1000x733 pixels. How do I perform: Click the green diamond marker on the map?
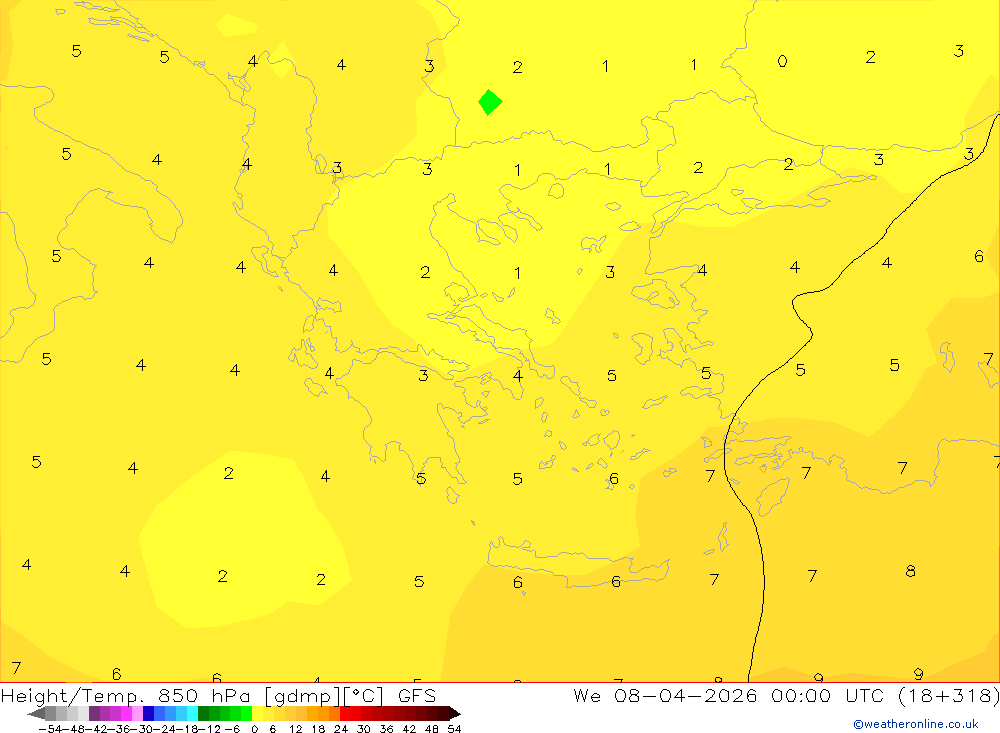pyautogui.click(x=490, y=102)
